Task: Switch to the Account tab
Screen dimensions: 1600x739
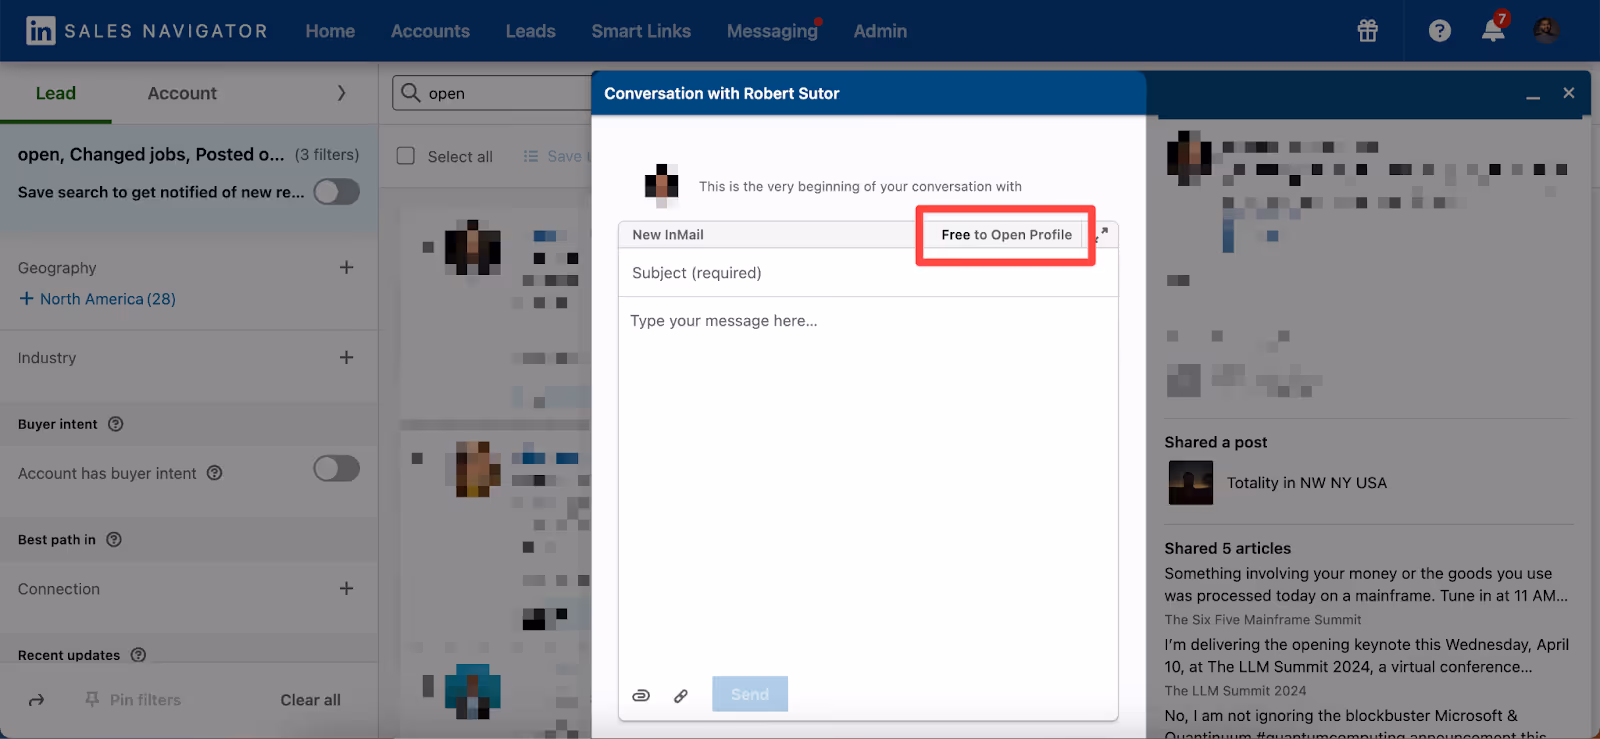Action: click(182, 93)
